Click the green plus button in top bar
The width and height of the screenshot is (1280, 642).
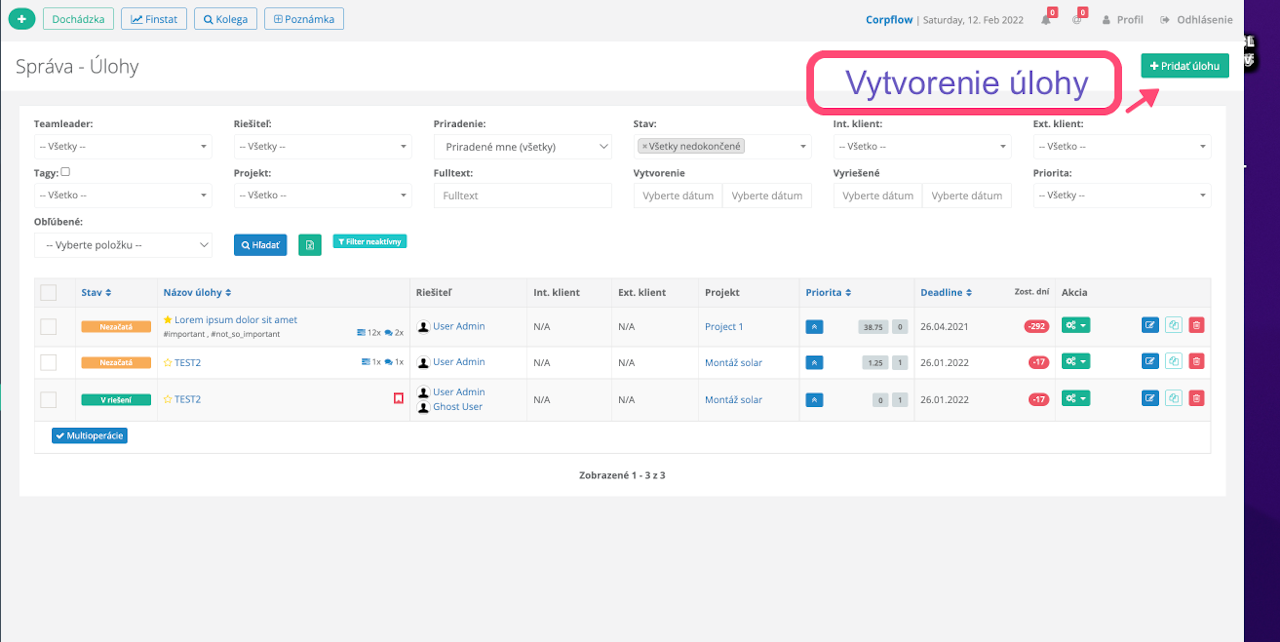[x=22, y=18]
